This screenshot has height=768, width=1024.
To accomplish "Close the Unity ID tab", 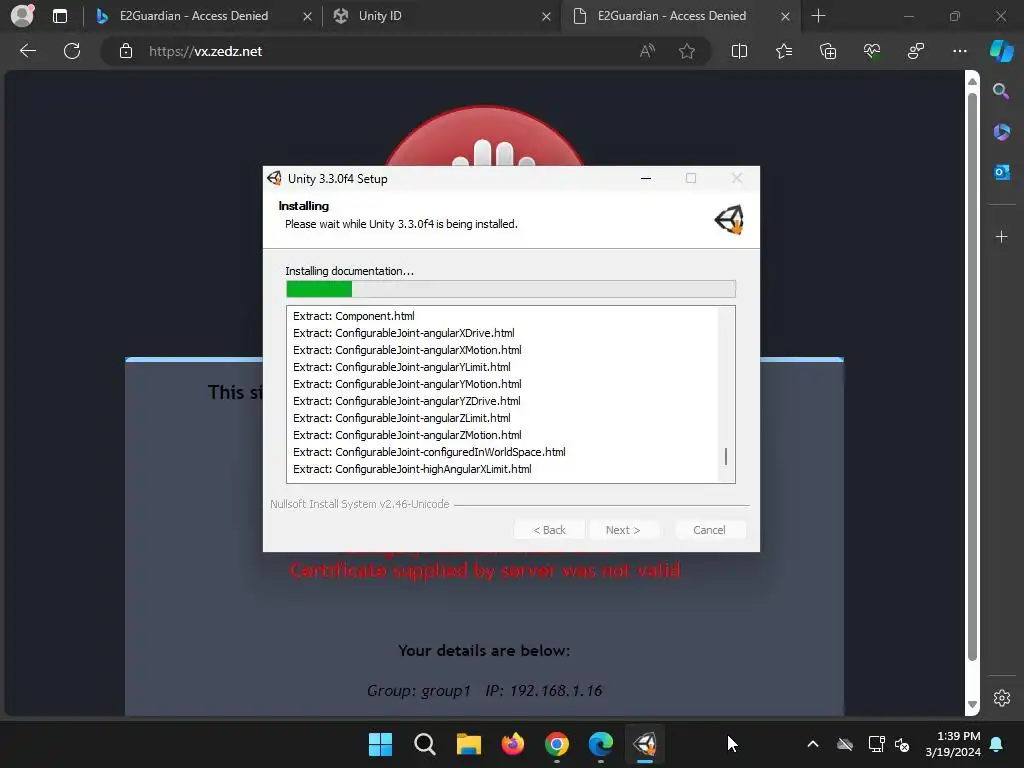I will coord(546,16).
